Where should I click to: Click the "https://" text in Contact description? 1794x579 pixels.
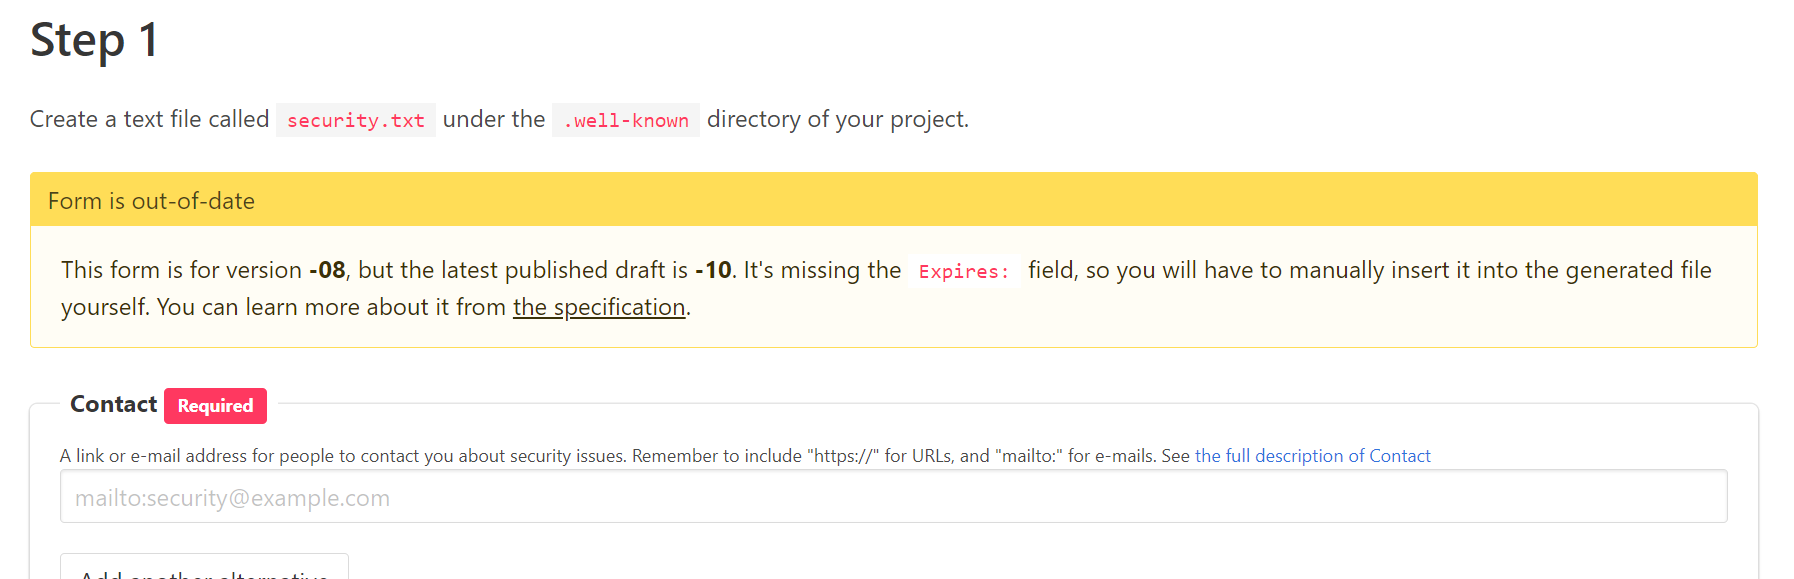[x=843, y=456]
